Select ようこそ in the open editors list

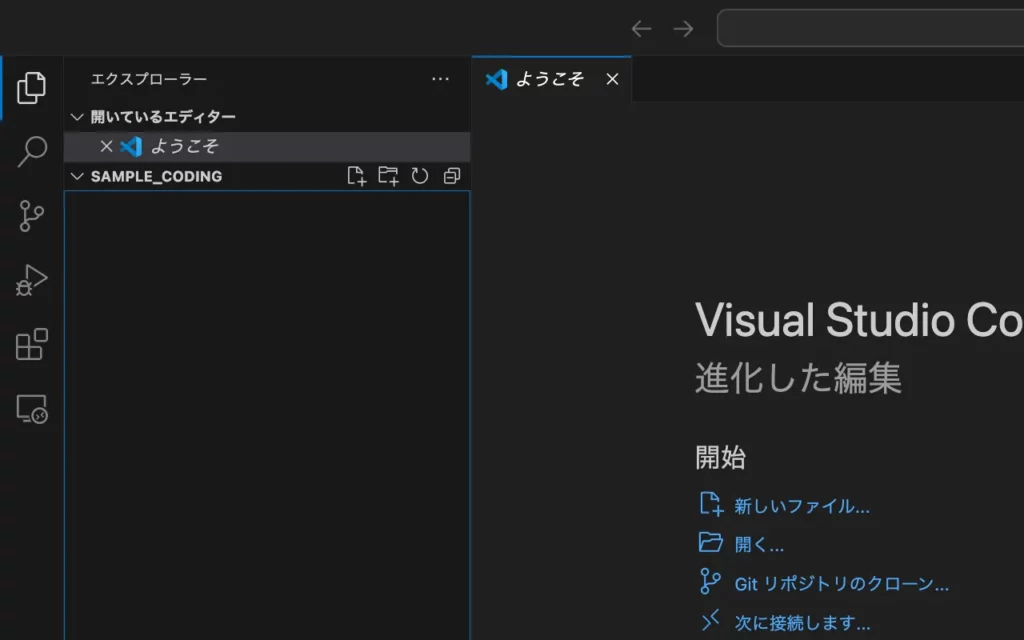pos(266,146)
